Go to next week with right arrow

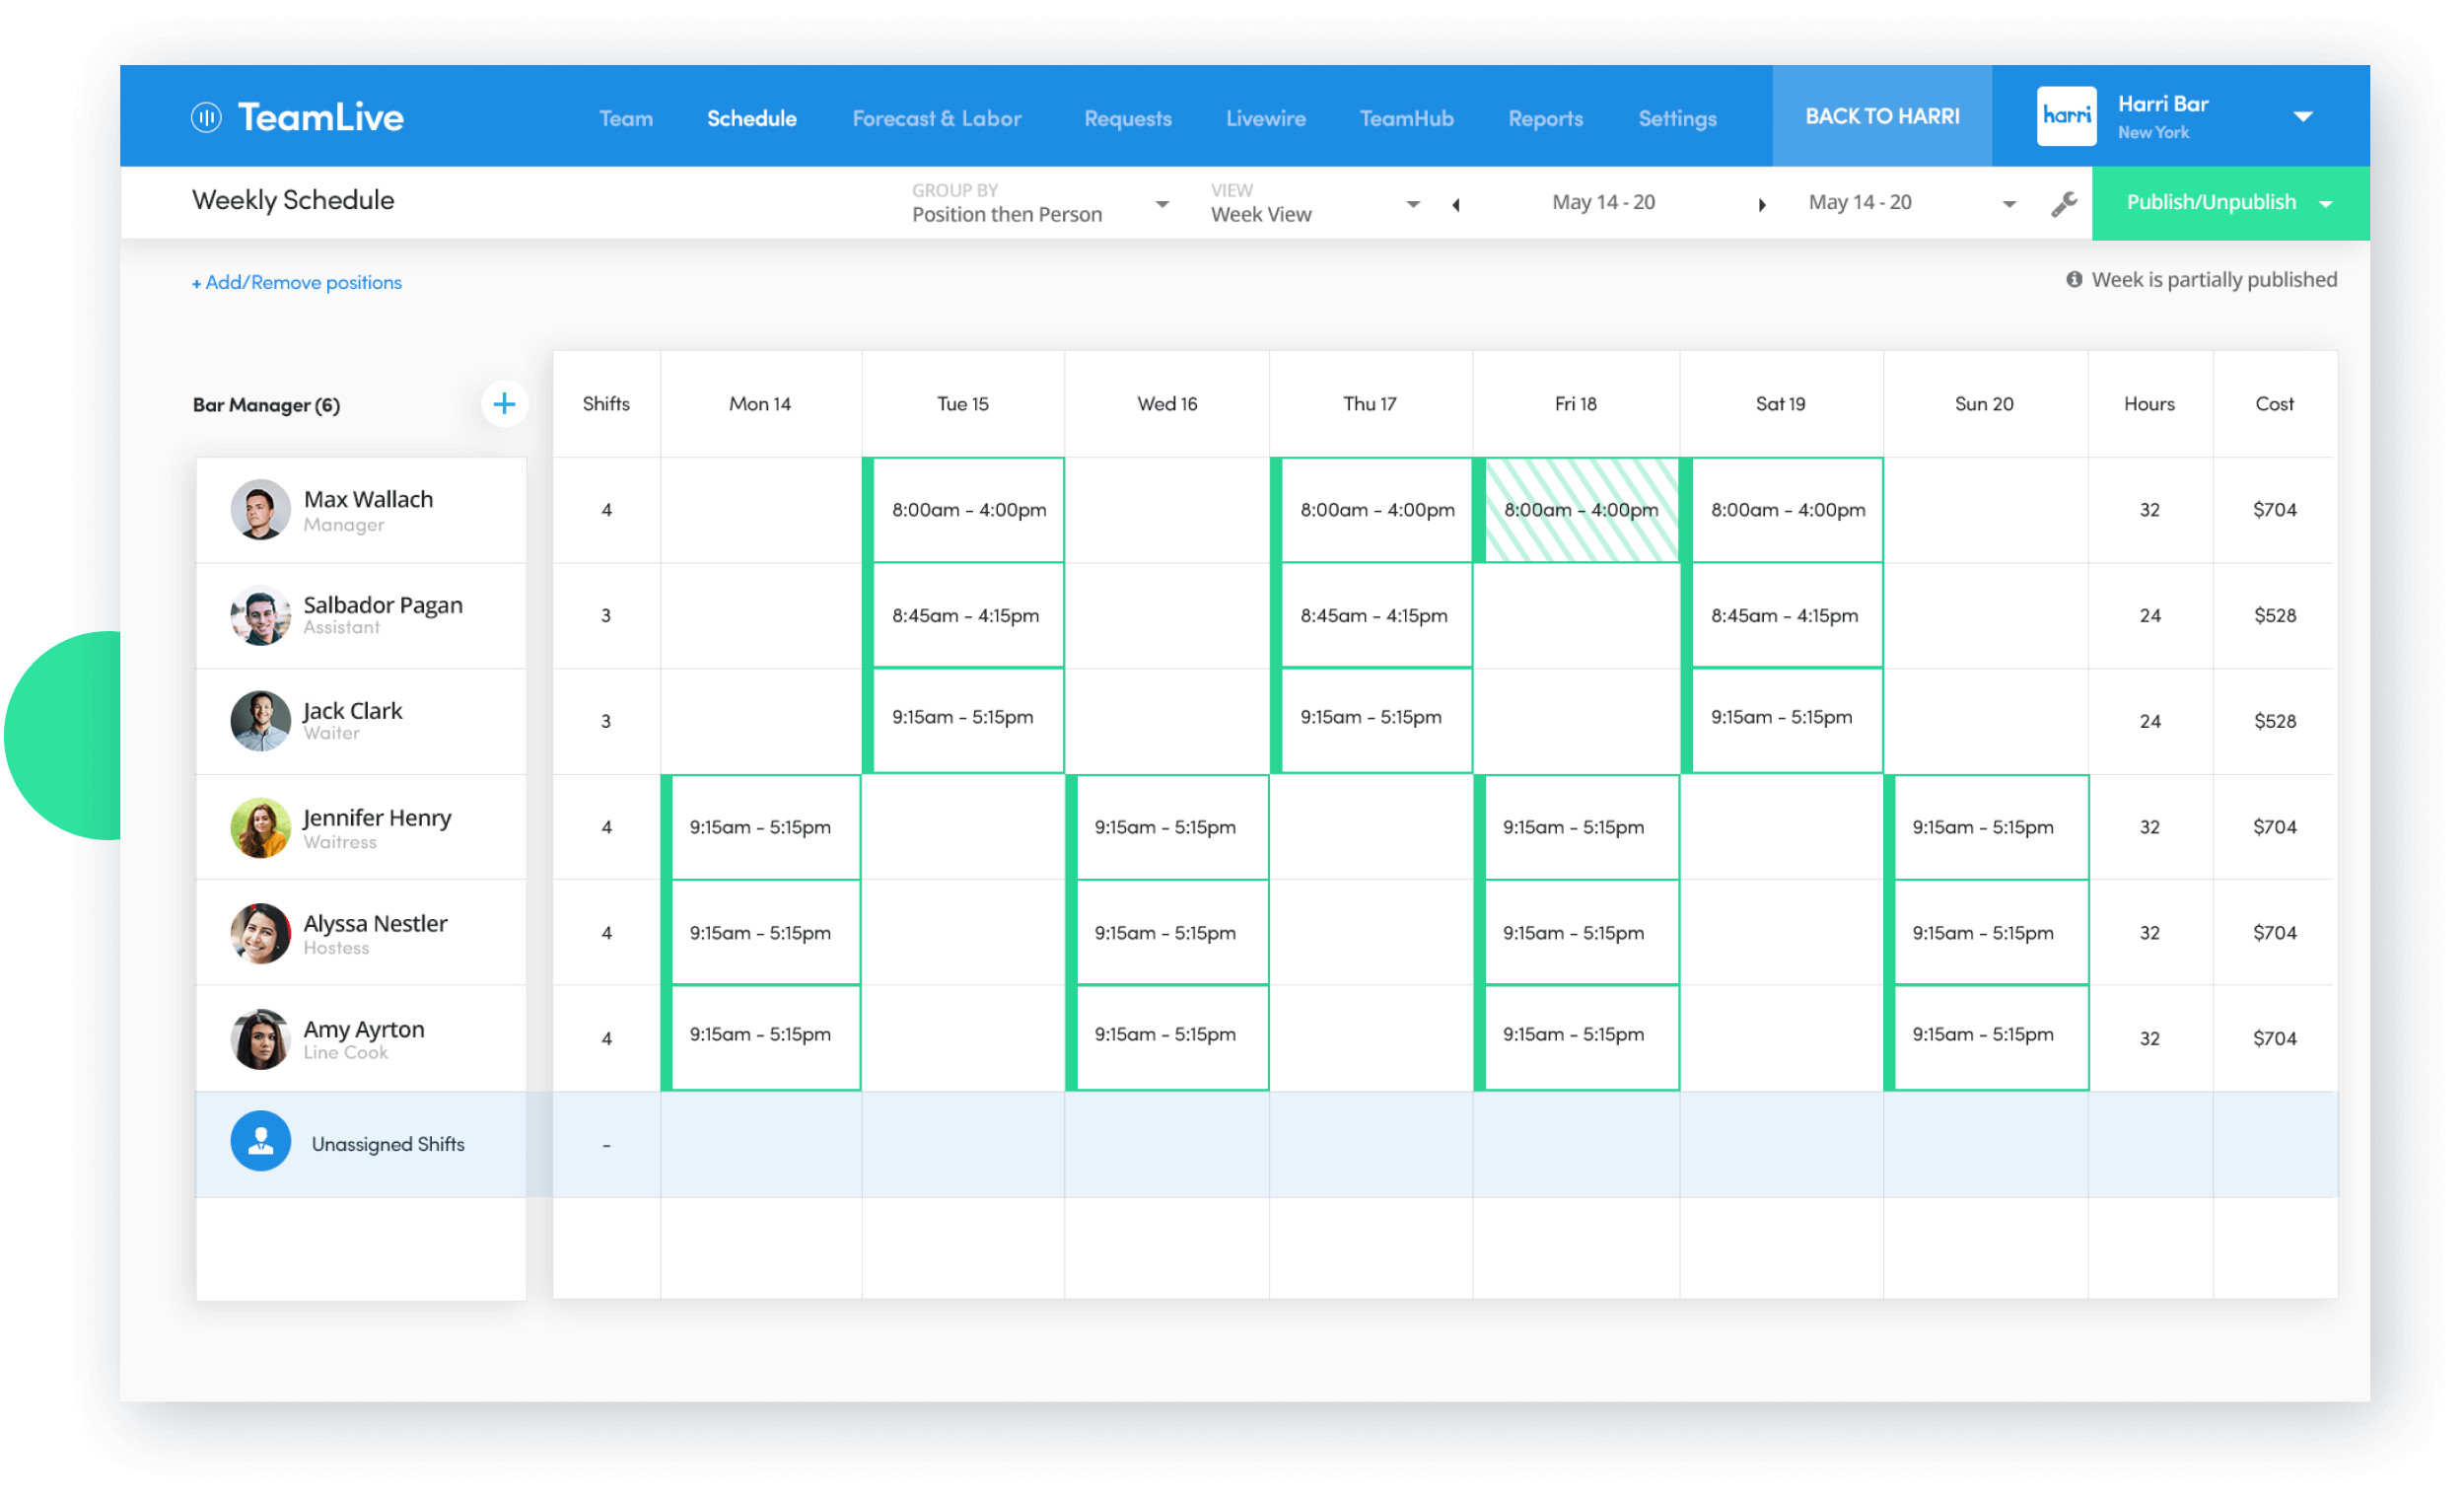click(1762, 204)
